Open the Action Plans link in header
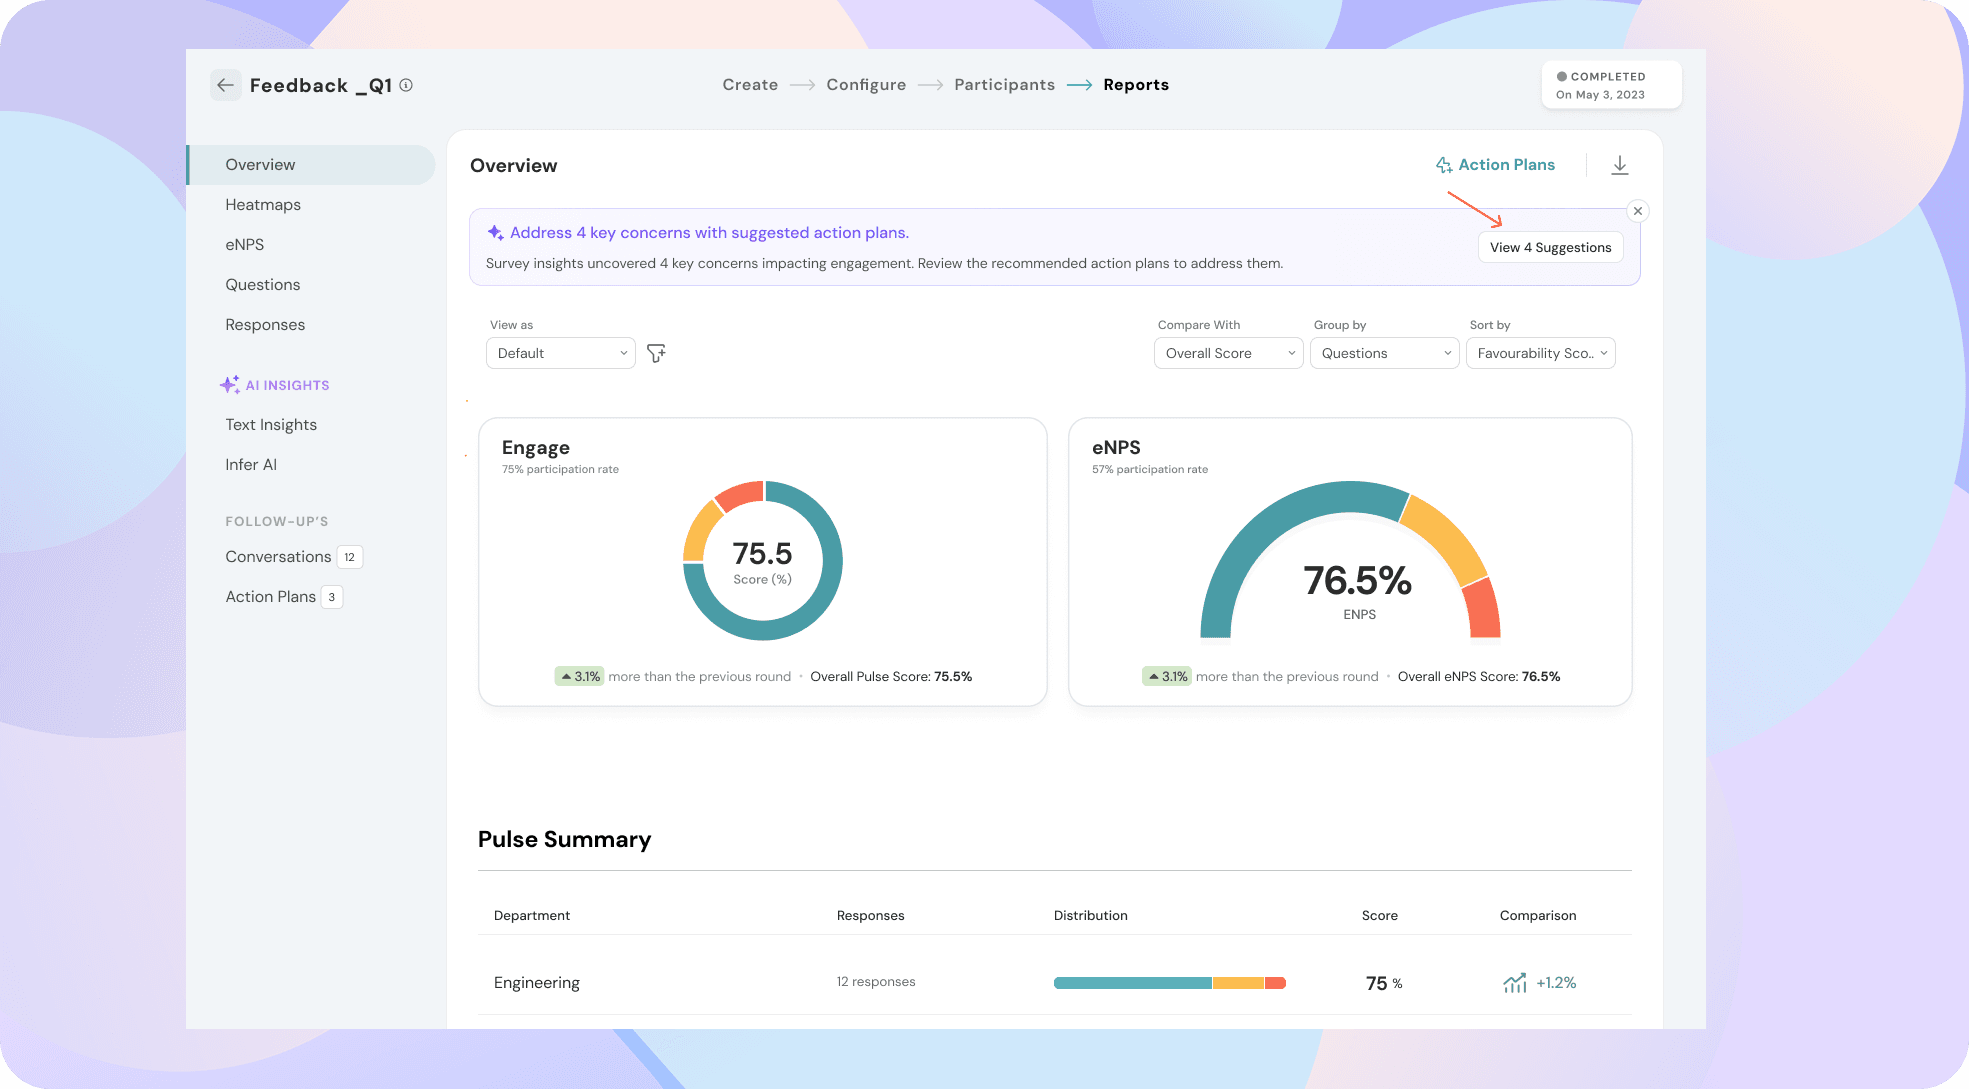1969x1089 pixels. tap(1495, 165)
